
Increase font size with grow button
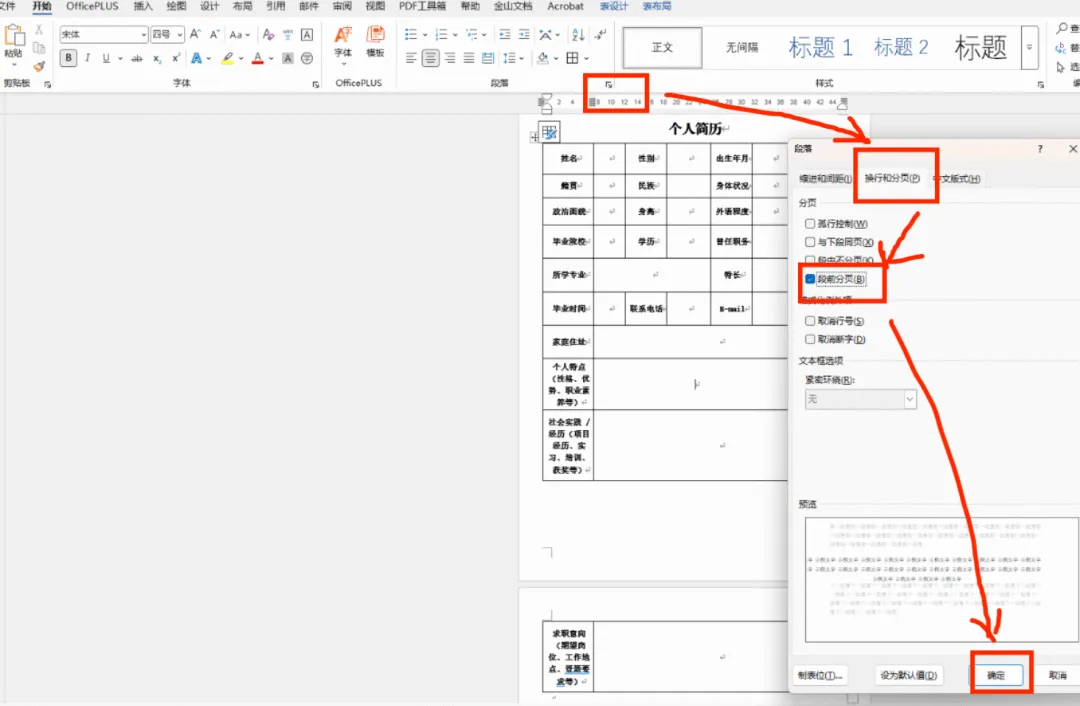[x=195, y=34]
